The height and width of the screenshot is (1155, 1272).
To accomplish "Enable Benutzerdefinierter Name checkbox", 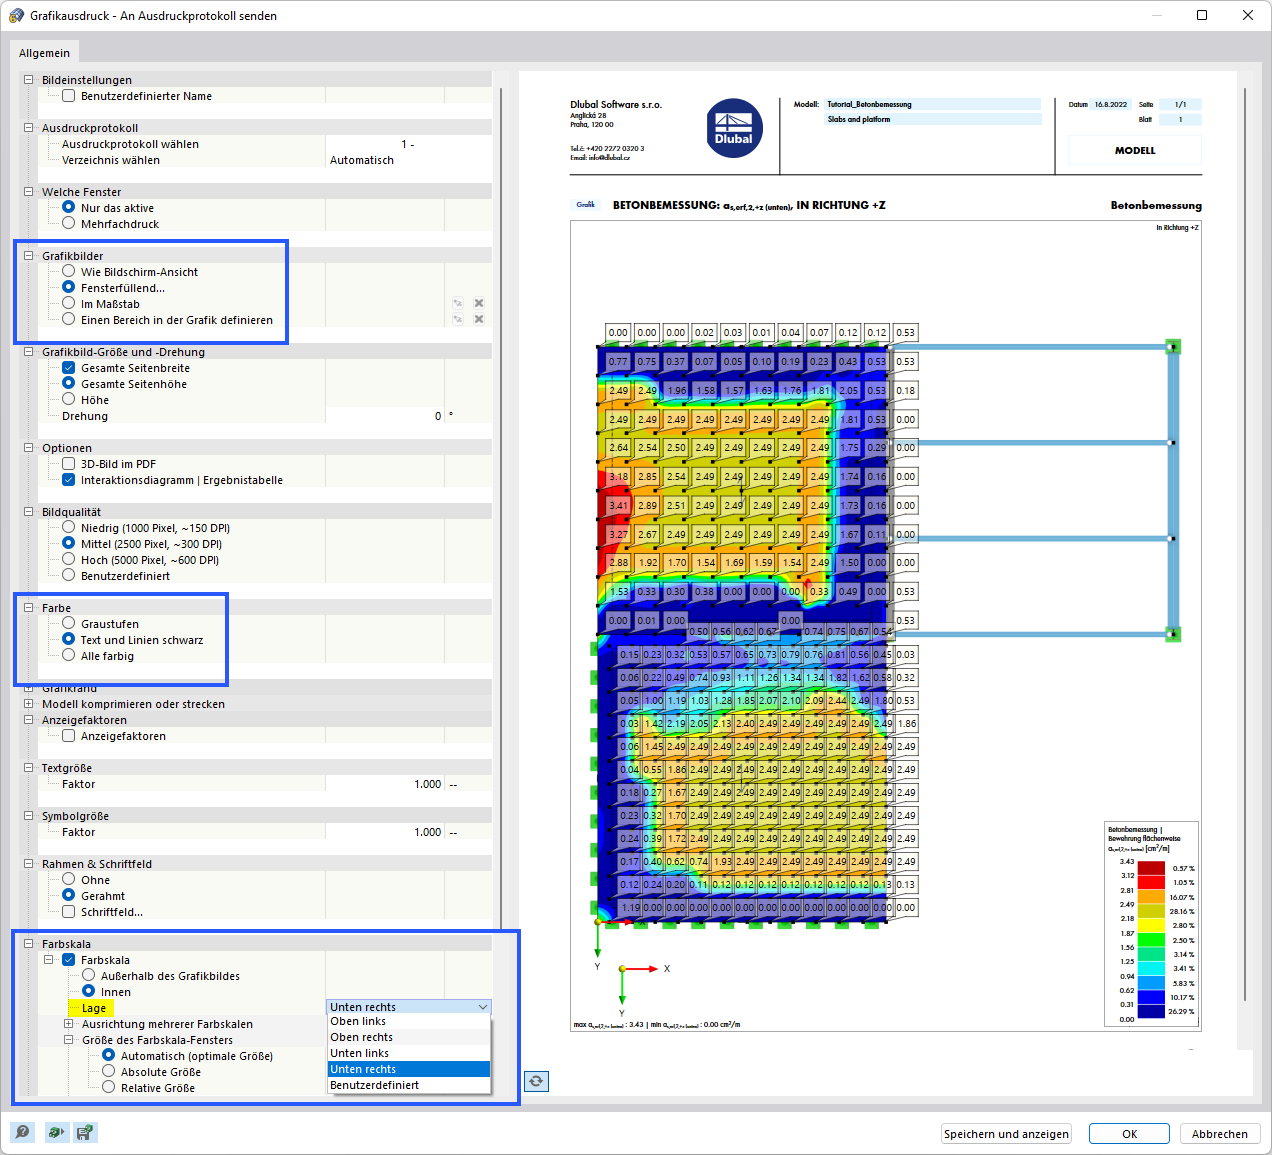I will [x=68, y=96].
